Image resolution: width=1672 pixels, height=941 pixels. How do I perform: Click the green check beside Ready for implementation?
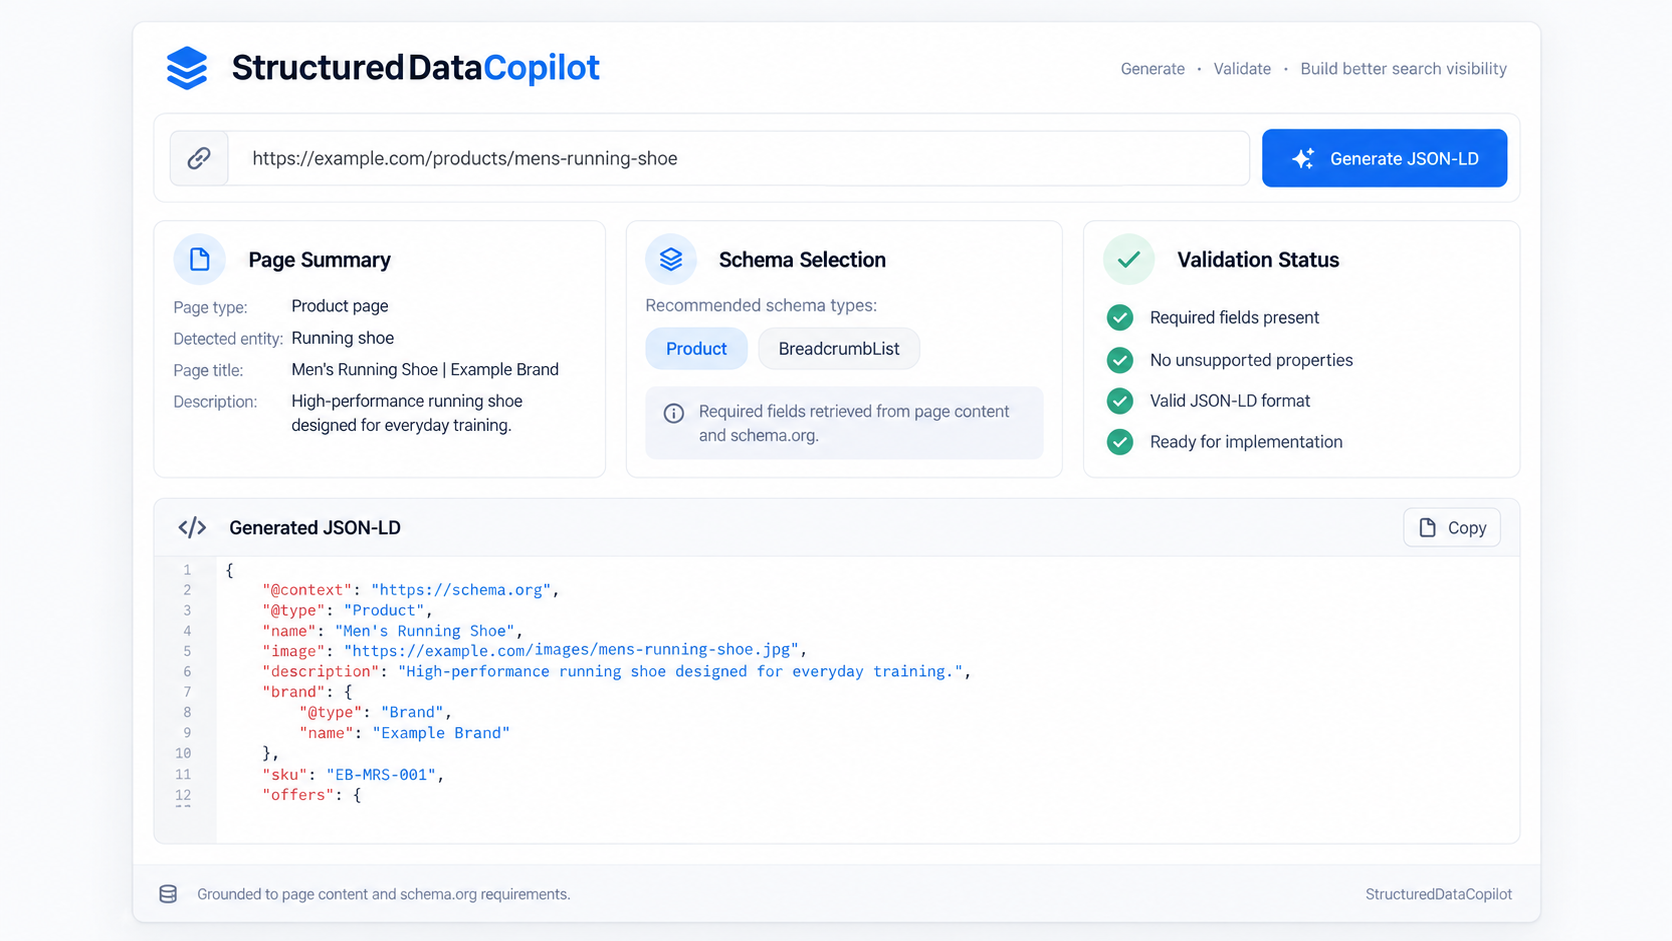tap(1120, 442)
